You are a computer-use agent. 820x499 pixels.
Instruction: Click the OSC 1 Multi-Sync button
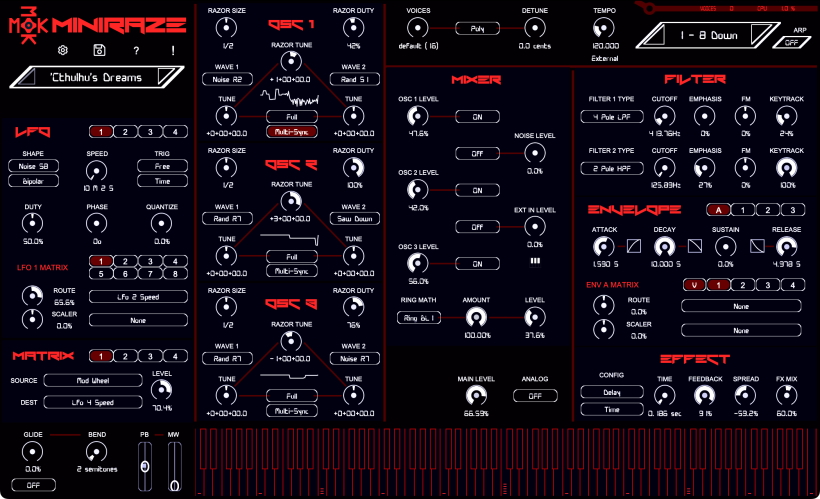[285, 132]
